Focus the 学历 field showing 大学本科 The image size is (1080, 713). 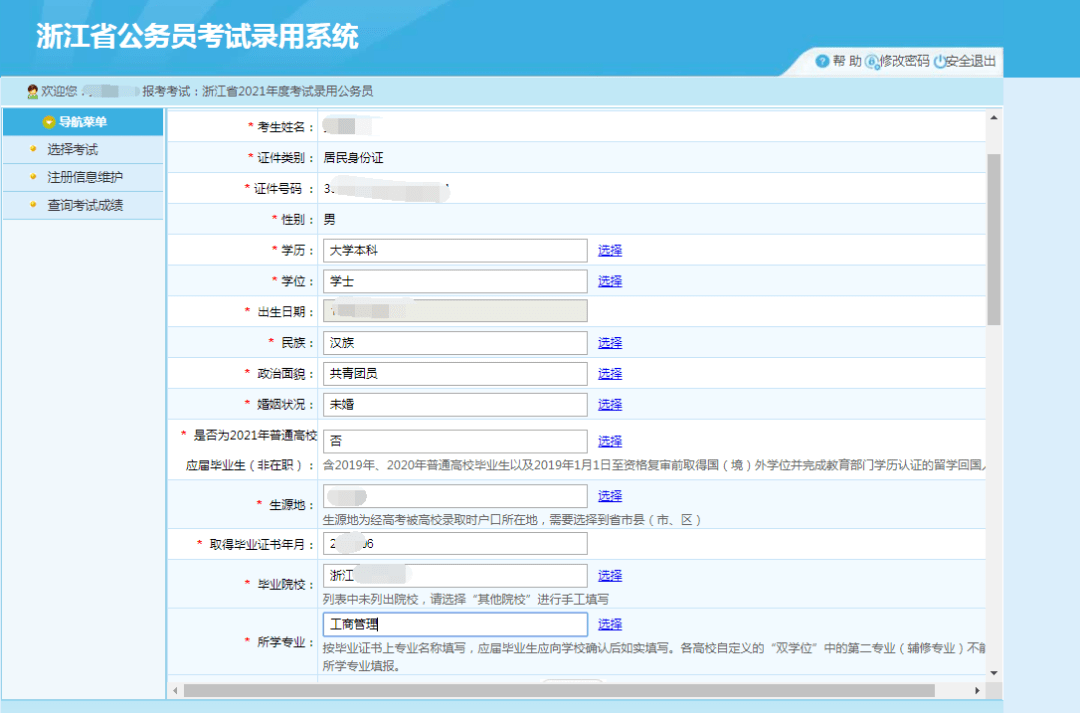455,250
